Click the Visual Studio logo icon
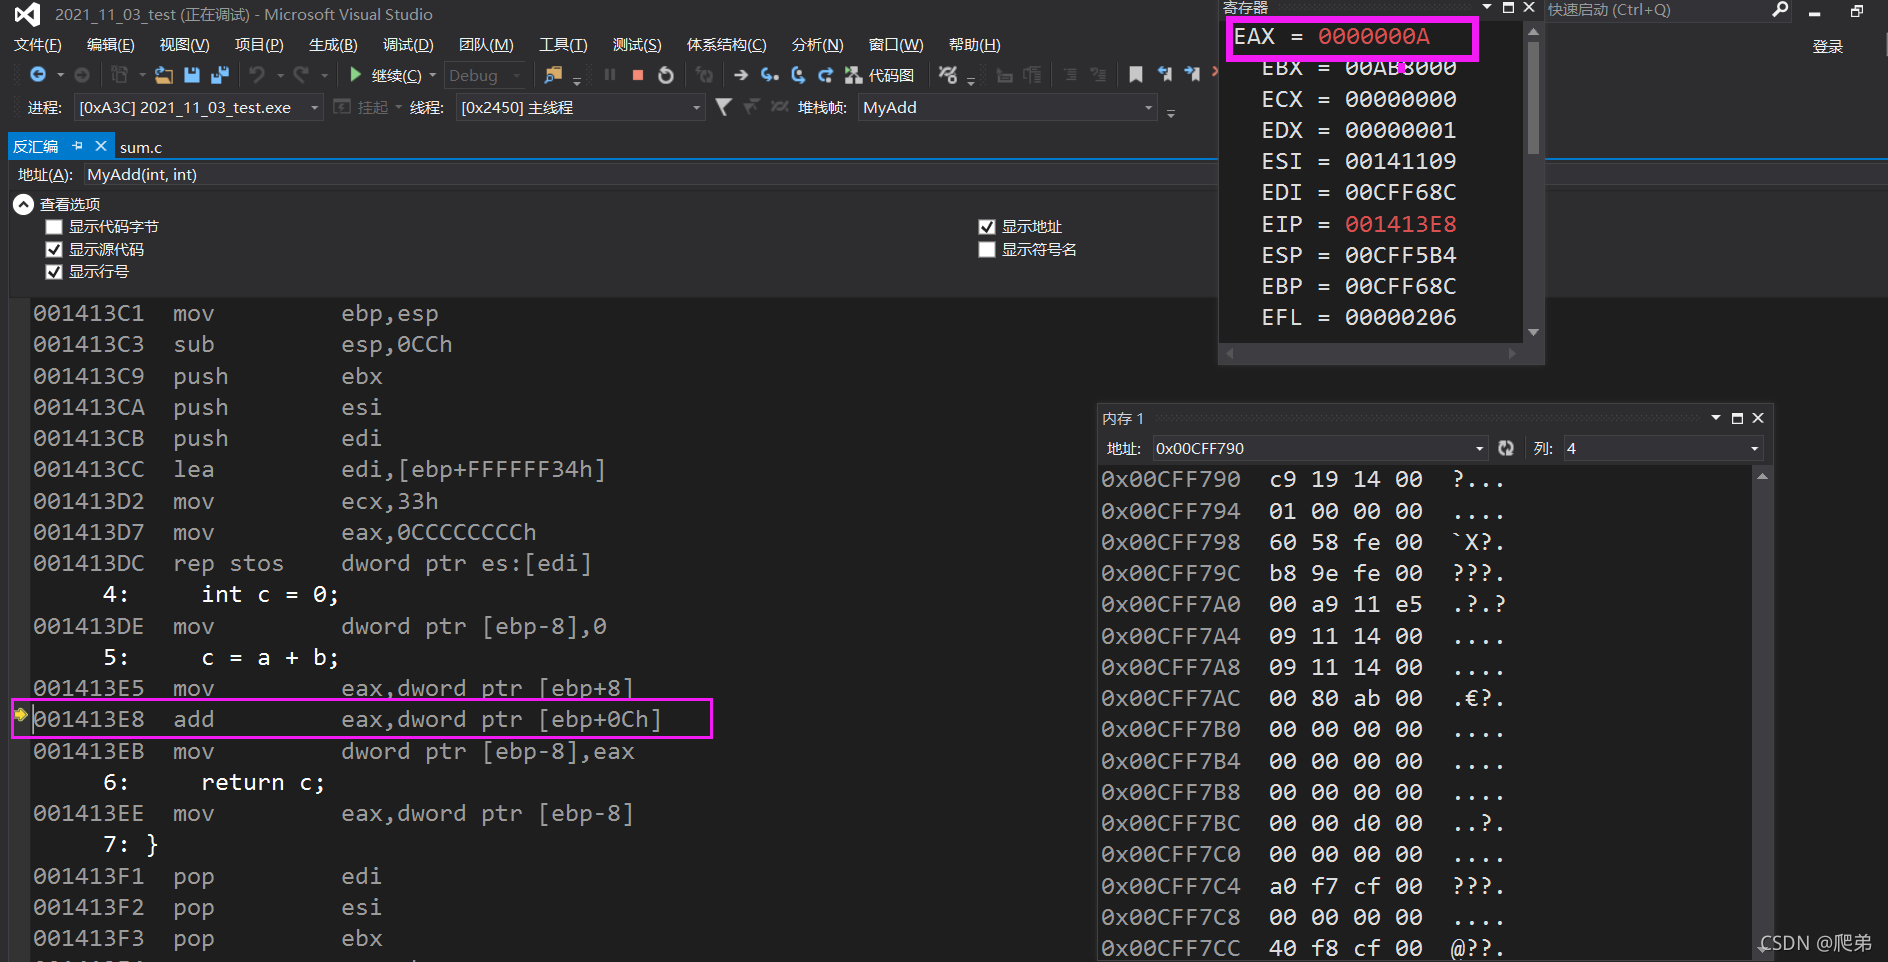1888x962 pixels. point(27,14)
